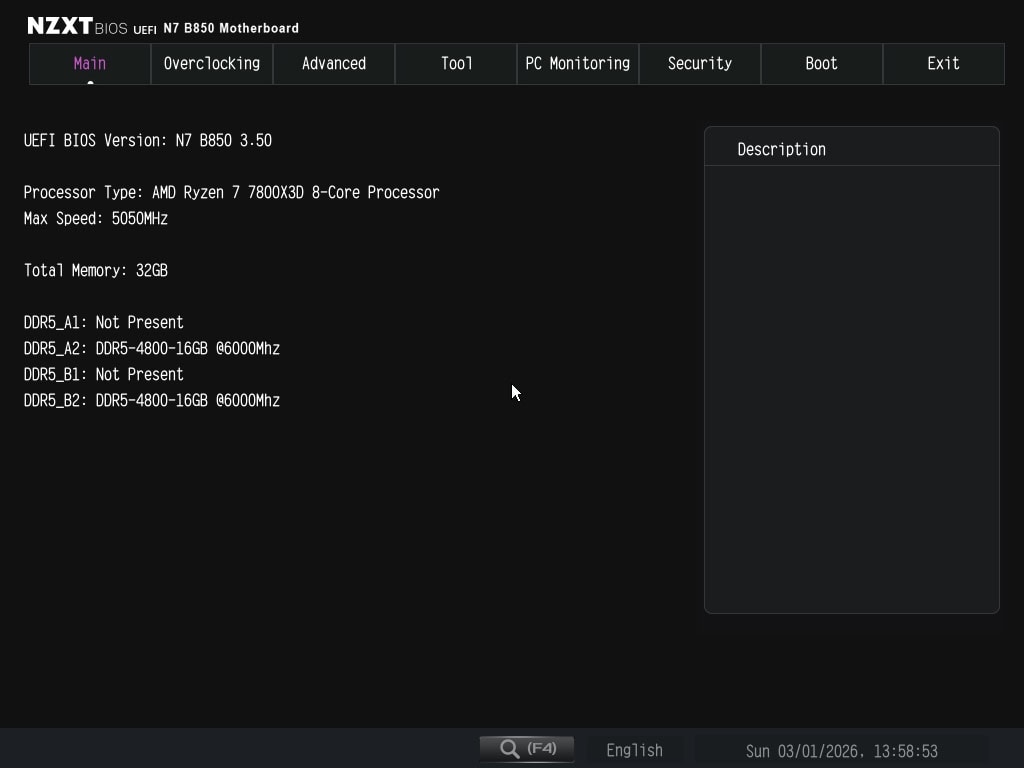Select the UEFI BIOS Version line
This screenshot has width=1024, height=768.
coord(148,140)
